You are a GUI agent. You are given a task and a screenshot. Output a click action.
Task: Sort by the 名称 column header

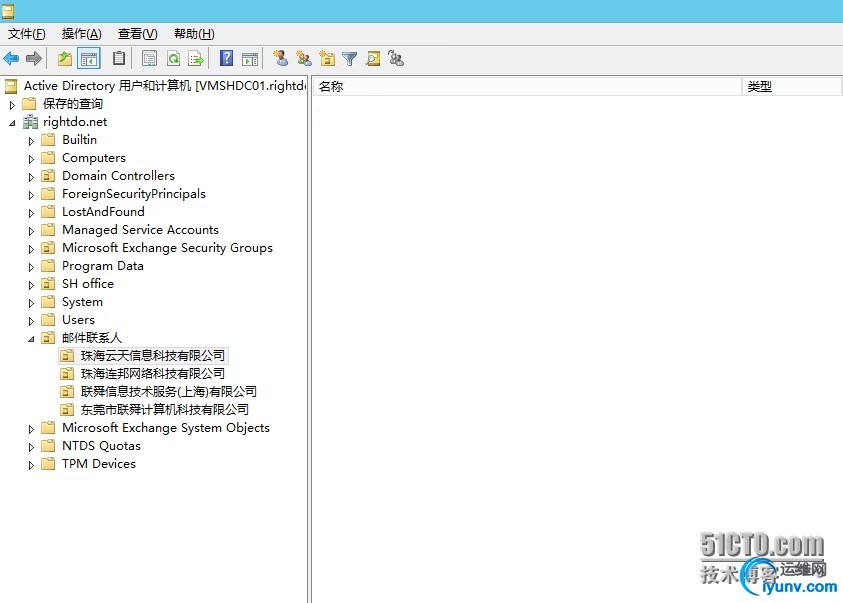point(527,87)
